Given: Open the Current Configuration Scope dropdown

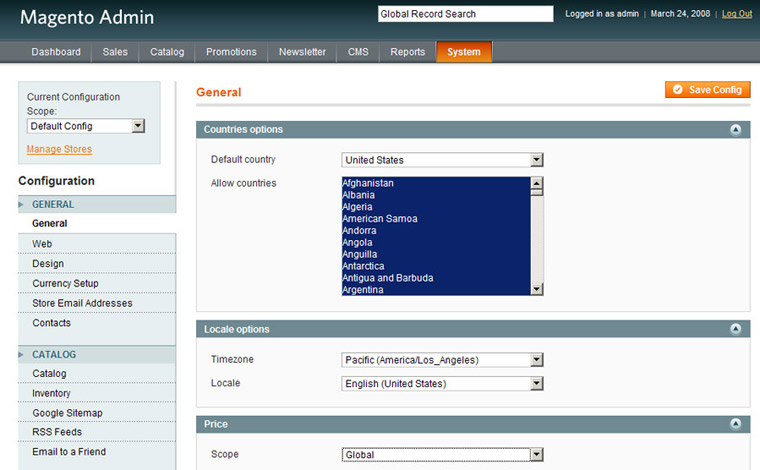Looking at the screenshot, I should (86, 126).
